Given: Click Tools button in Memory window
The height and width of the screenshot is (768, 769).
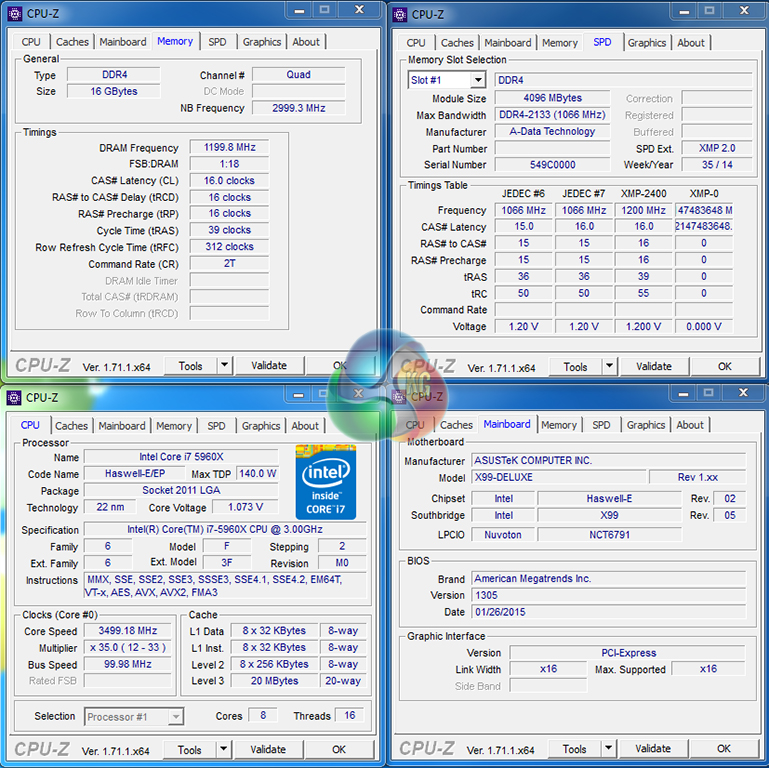Looking at the screenshot, I should 190,366.
